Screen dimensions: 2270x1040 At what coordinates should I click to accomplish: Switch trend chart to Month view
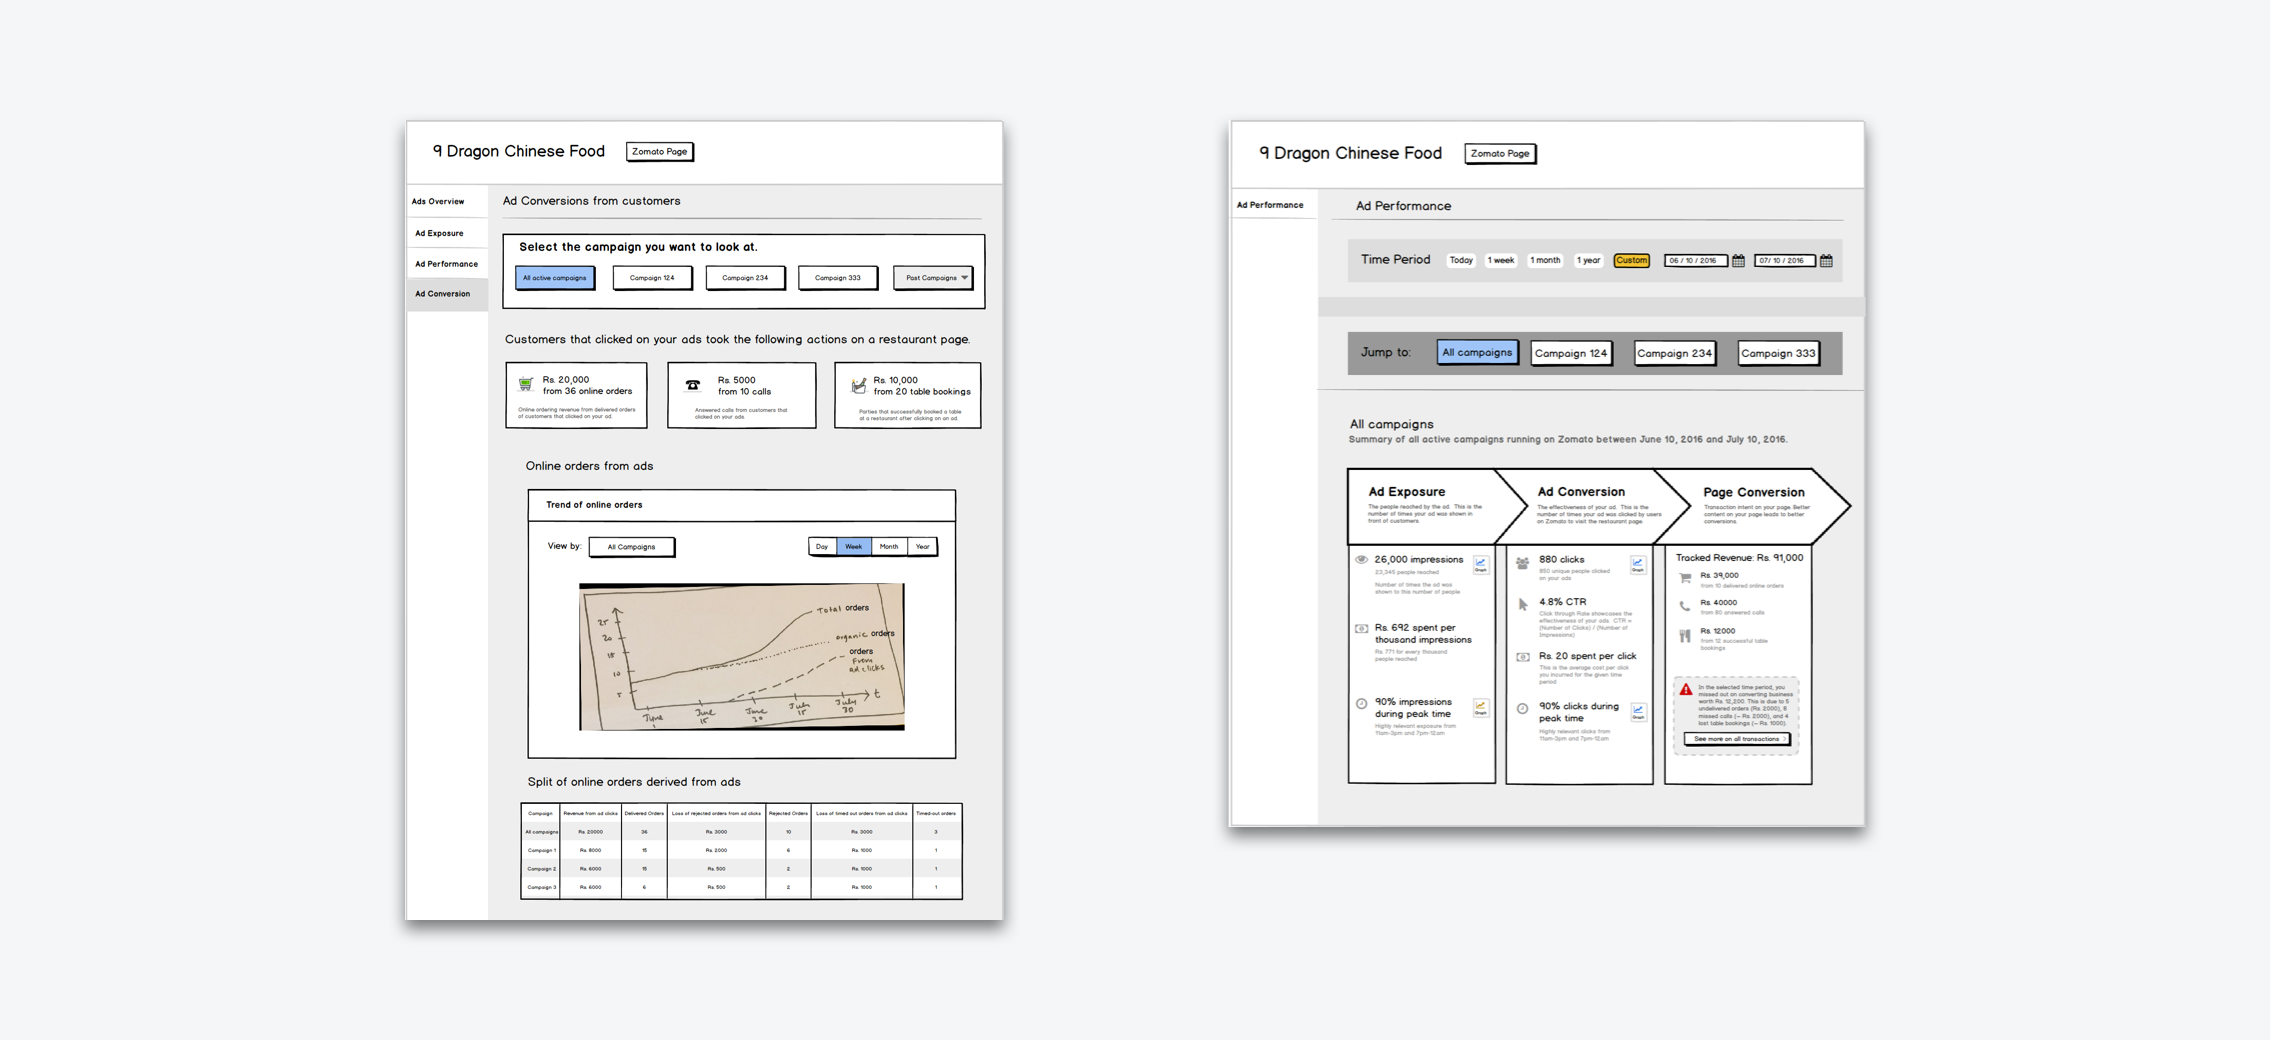(888, 547)
